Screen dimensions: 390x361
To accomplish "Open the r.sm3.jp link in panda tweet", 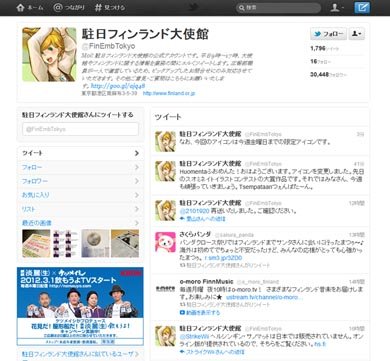I will pos(224,258).
